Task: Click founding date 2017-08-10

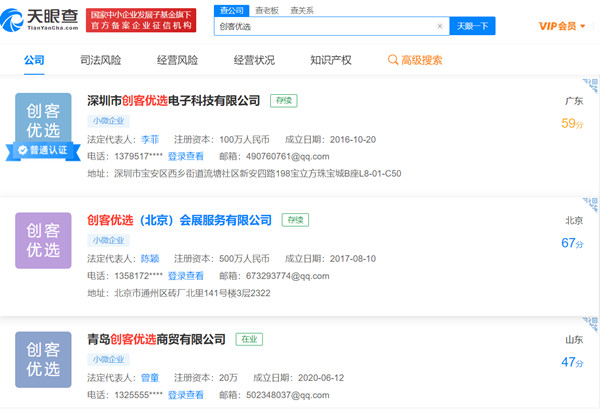Action: point(353,259)
